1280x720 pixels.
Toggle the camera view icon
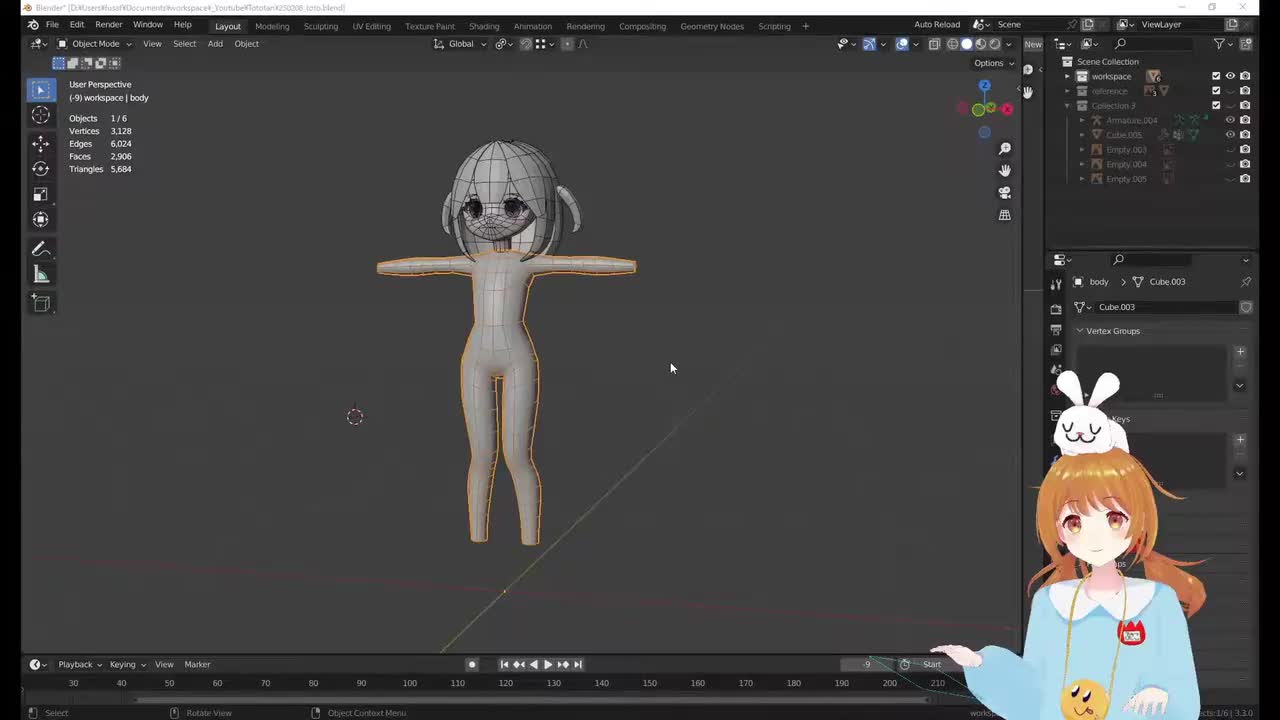coord(1004,192)
